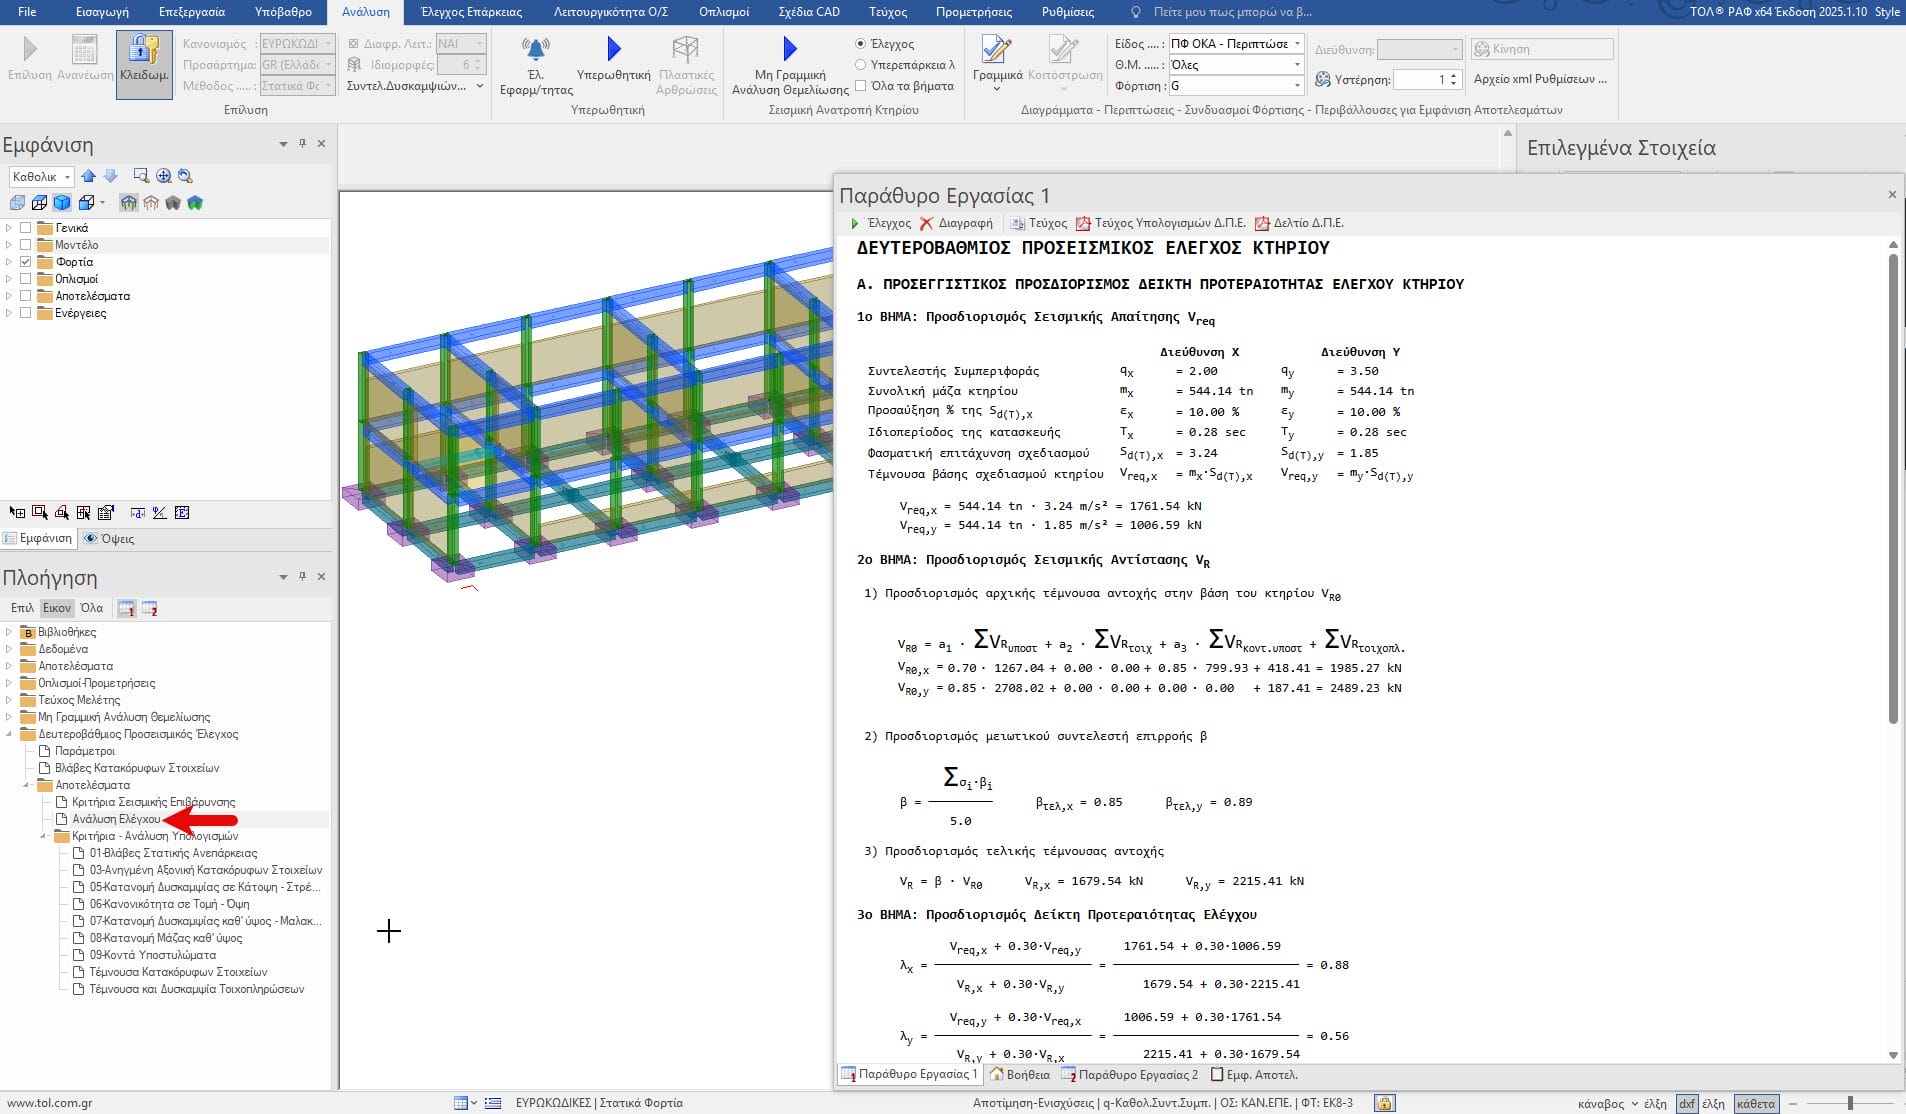Enable the Όλα τα βήματα checkbox

pyautogui.click(x=860, y=86)
